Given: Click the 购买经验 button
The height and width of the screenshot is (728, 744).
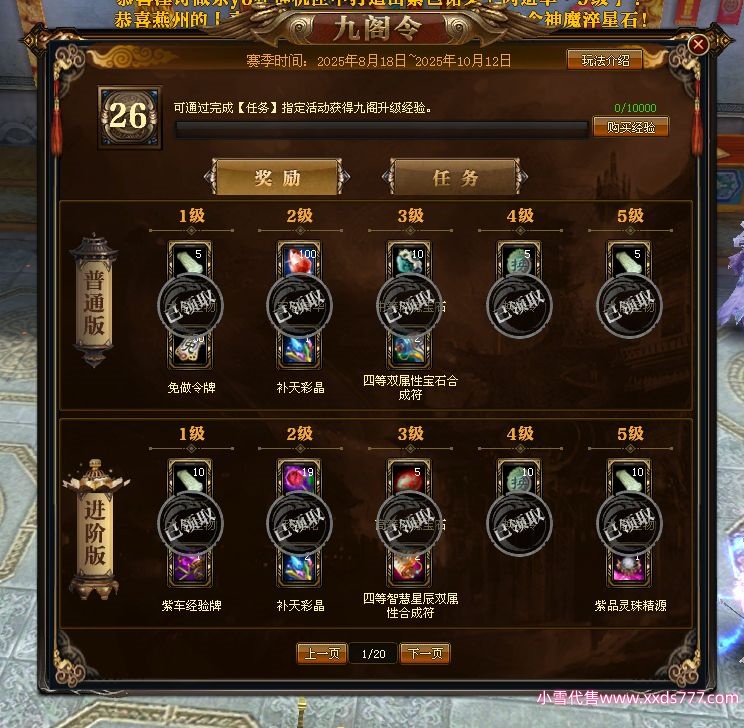Looking at the screenshot, I should click(x=631, y=127).
